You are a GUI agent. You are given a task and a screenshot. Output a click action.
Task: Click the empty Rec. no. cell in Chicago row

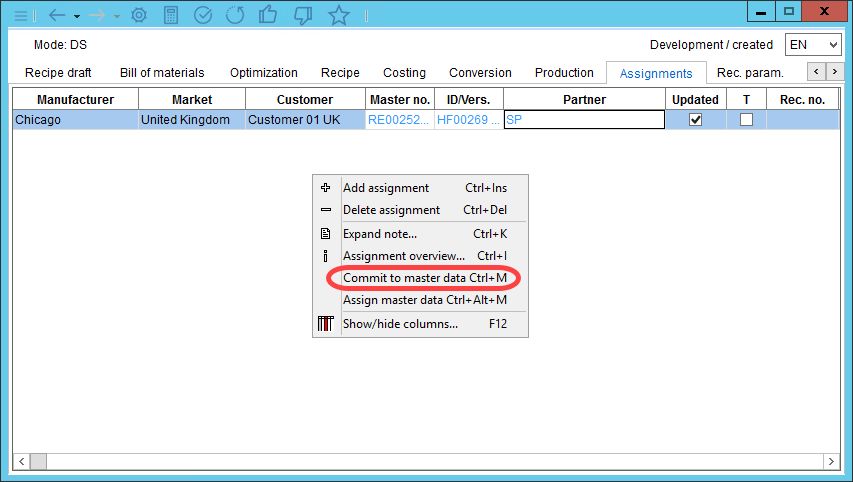[802, 120]
